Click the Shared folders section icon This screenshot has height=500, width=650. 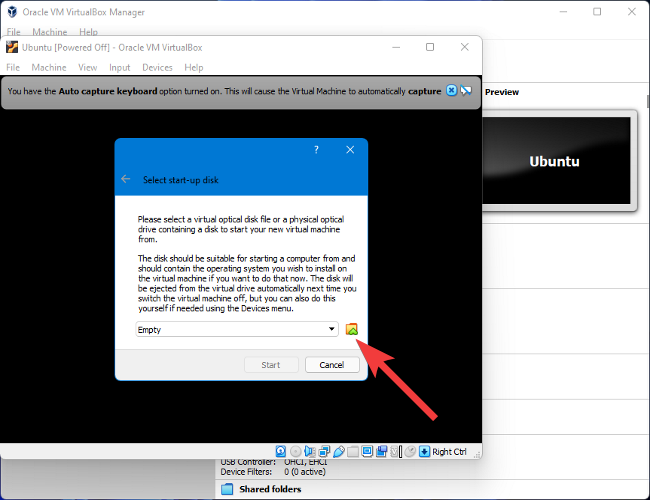[x=227, y=489]
